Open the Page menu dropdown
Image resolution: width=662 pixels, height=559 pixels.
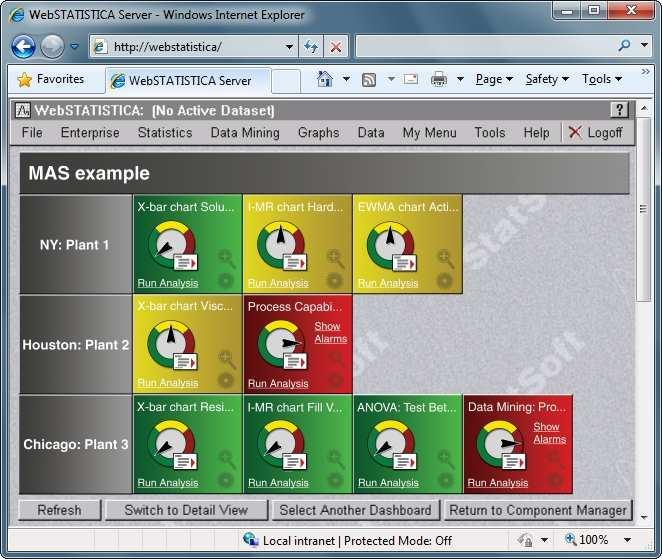click(x=494, y=79)
